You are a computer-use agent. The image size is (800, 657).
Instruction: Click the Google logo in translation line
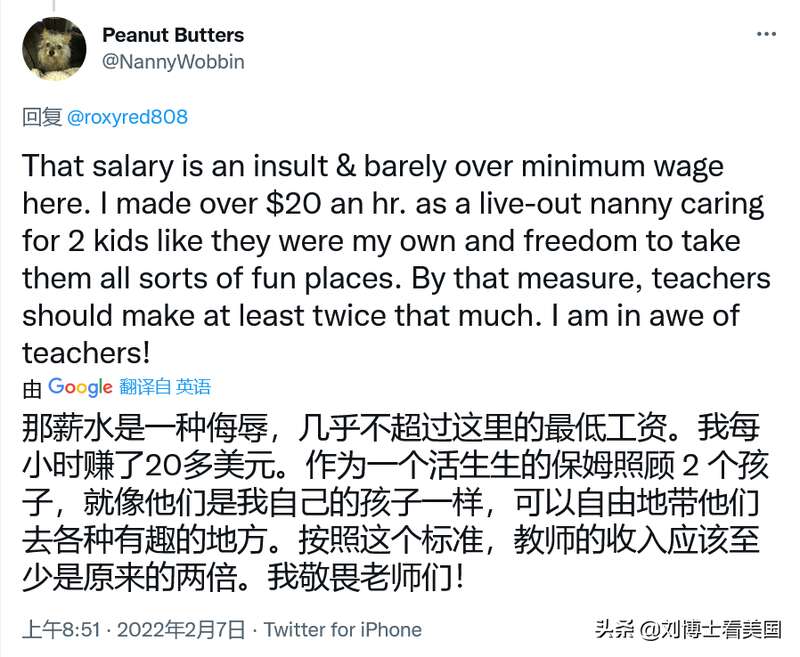tap(80, 387)
